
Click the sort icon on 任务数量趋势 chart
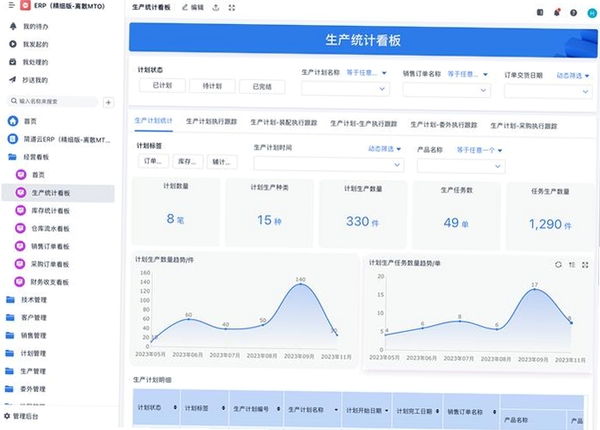(572, 265)
